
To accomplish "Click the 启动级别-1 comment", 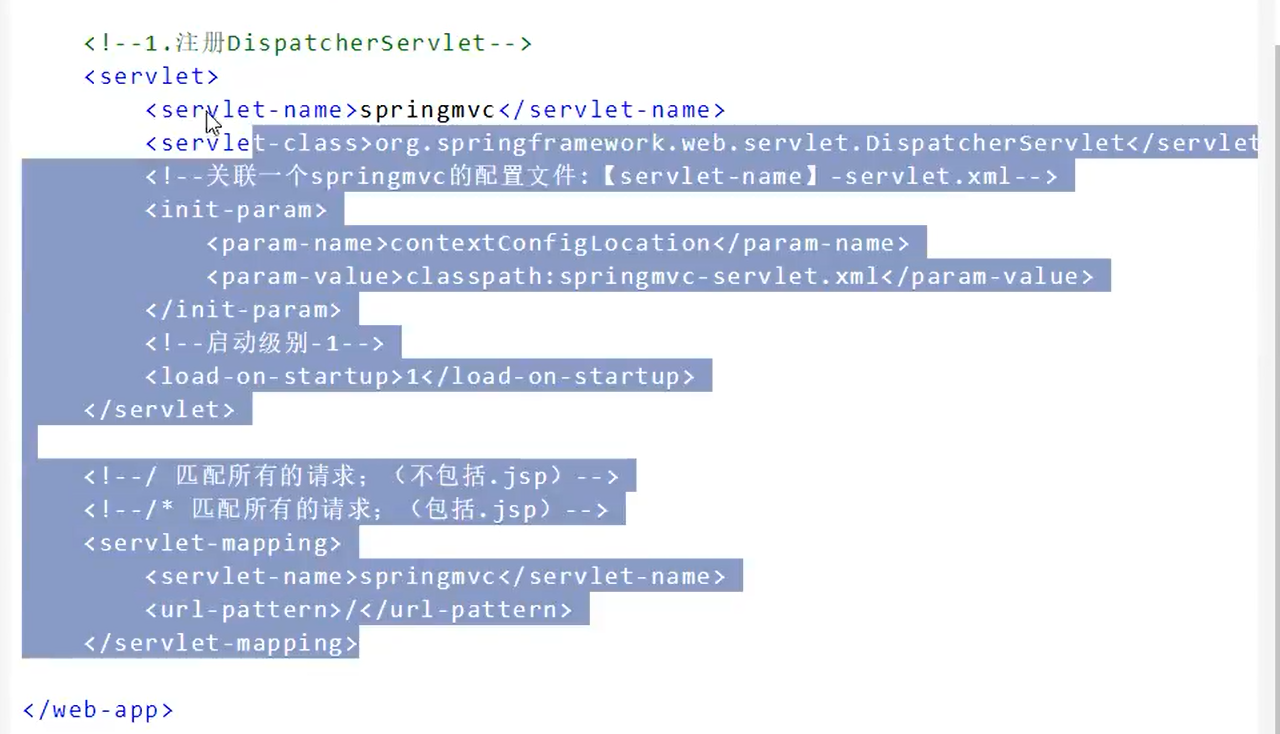I will pos(265,343).
